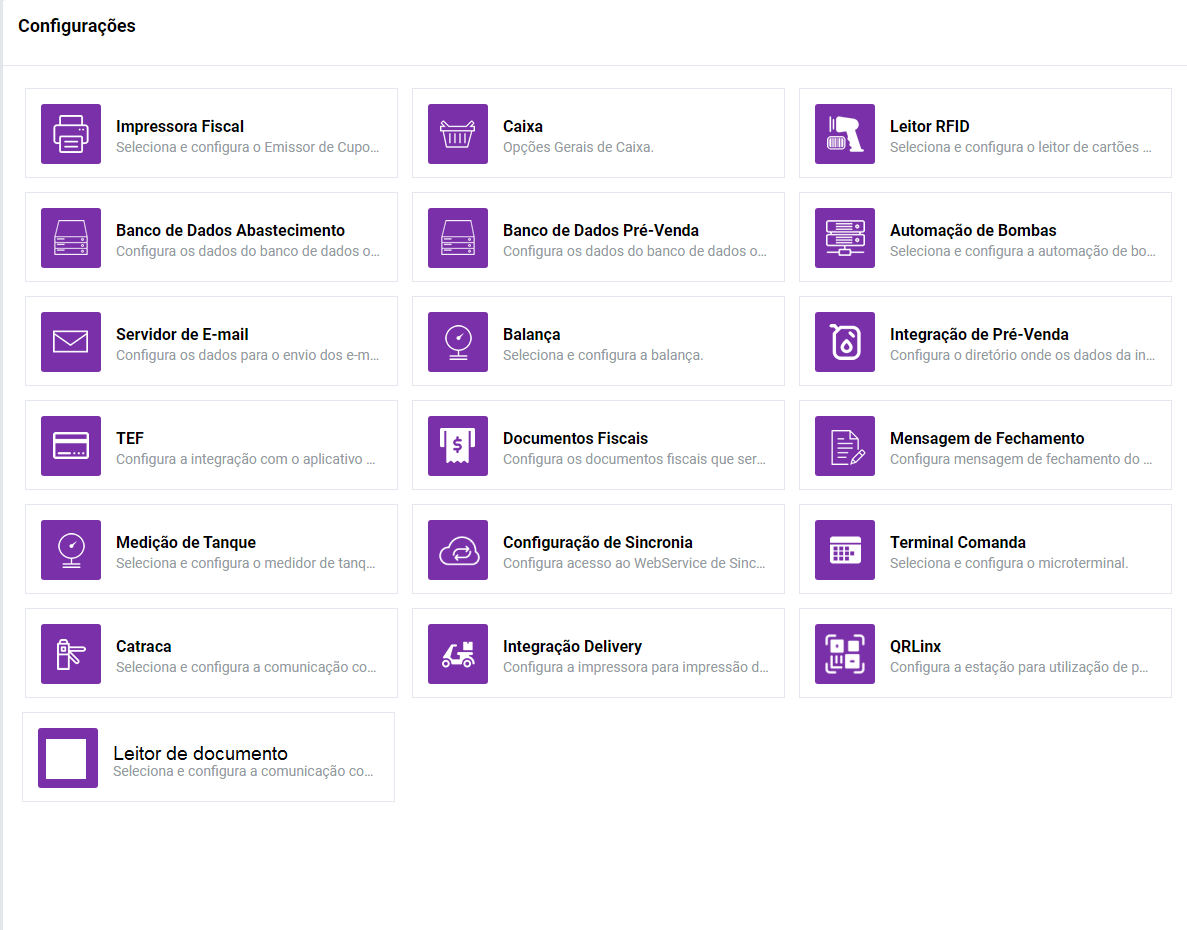Click the Catraca turnstile icon
Viewport: 1187px width, 930px height.
(x=70, y=654)
